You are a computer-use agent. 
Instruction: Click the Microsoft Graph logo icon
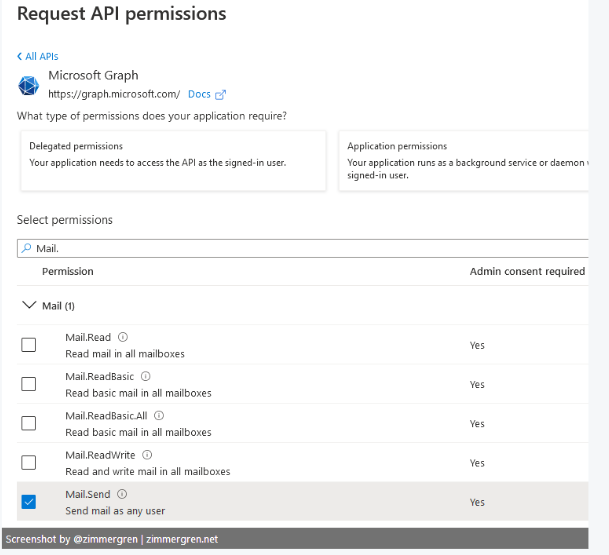pyautogui.click(x=27, y=85)
